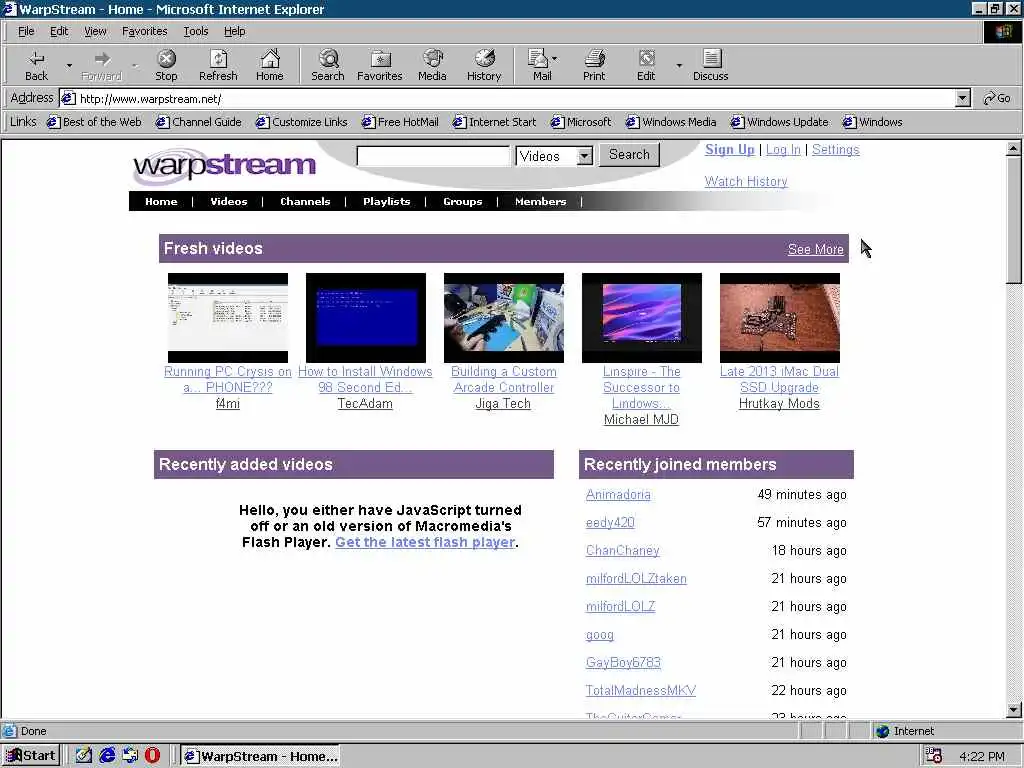1024x768 pixels.
Task: Open the Running PC Crysis video thumbnail
Action: 228,317
